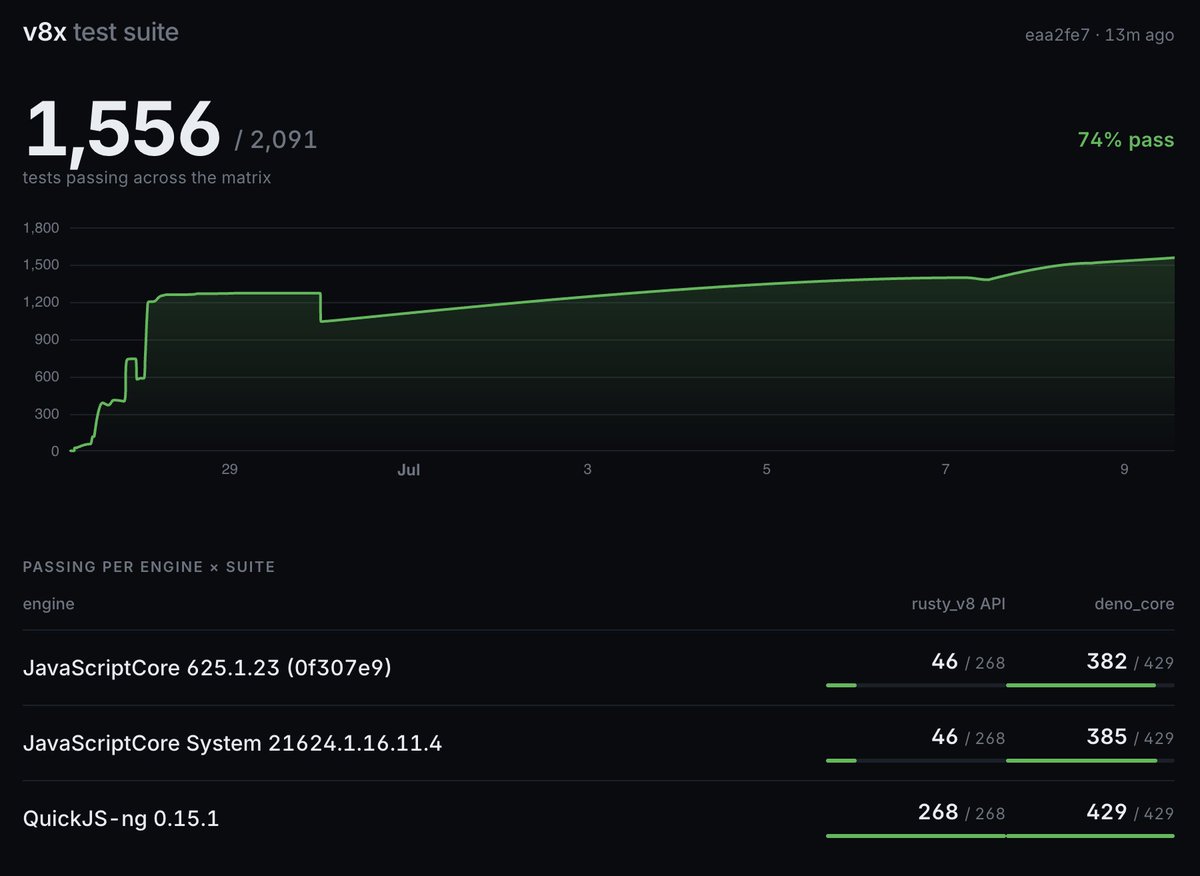Click the 'PASSING PER ENGINE × SUITE' heading
1200x876 pixels.
149,567
